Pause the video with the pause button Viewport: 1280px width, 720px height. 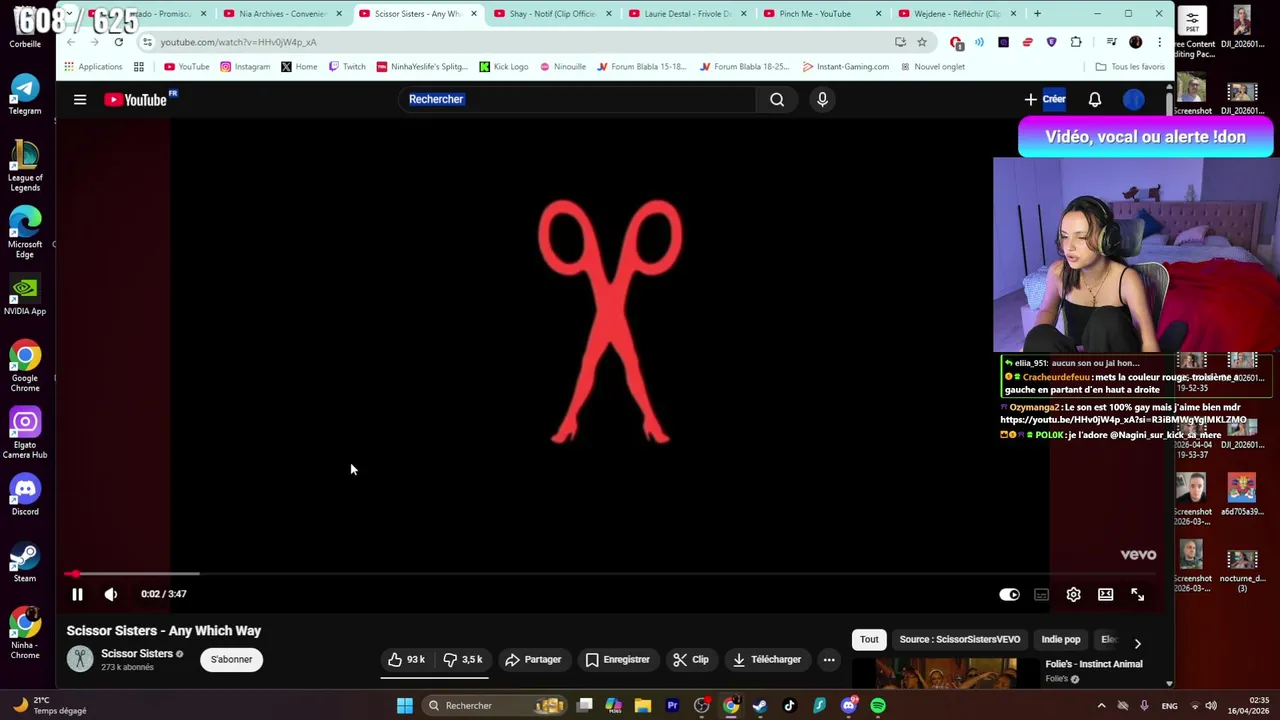tap(77, 594)
